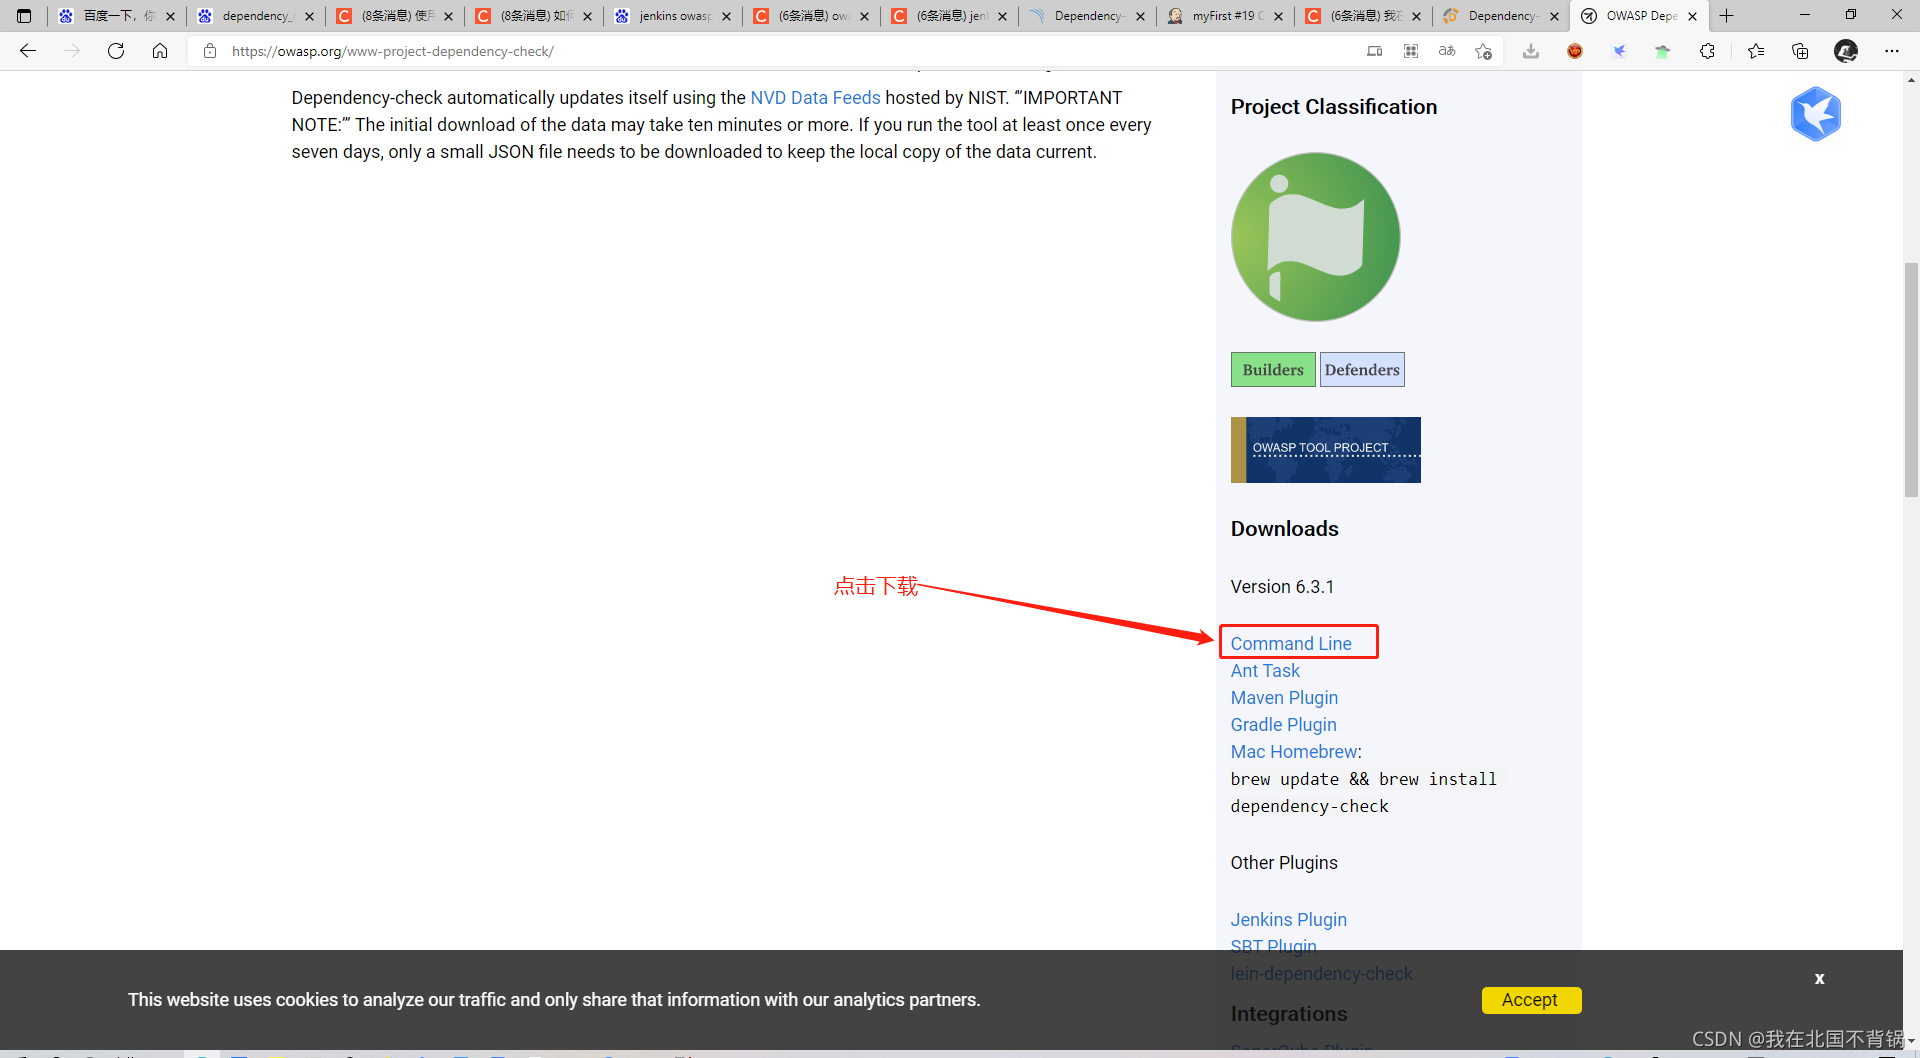This screenshot has width=1920, height=1058.
Task: Open the bluebird extension icon
Action: click(x=1619, y=51)
